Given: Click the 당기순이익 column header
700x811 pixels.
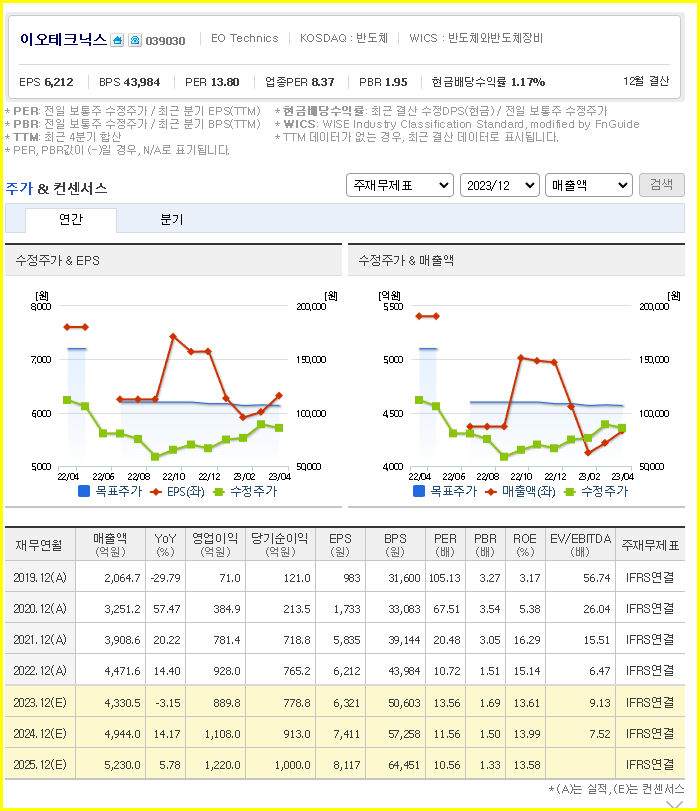Looking at the screenshot, I should coord(280,545).
